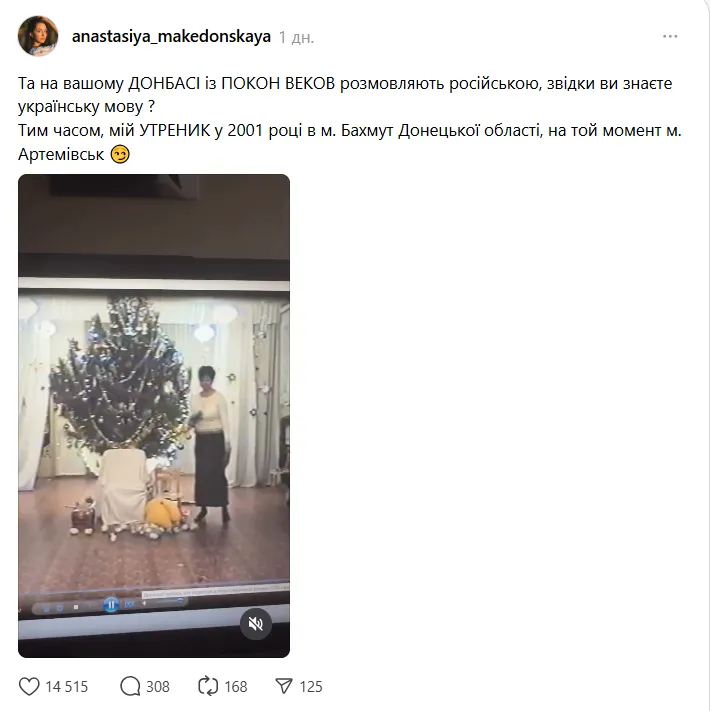Open the Christmas tree video in full view

click(154, 416)
